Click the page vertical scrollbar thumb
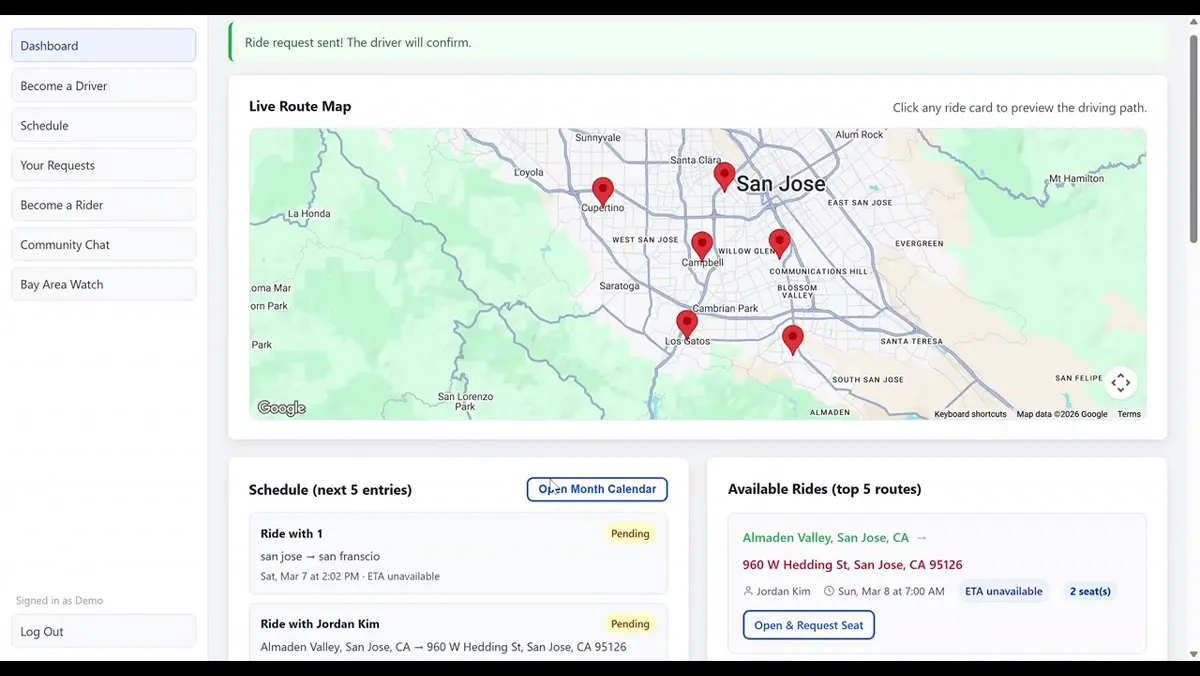Image resolution: width=1200 pixels, height=676 pixels. tap(1193, 138)
